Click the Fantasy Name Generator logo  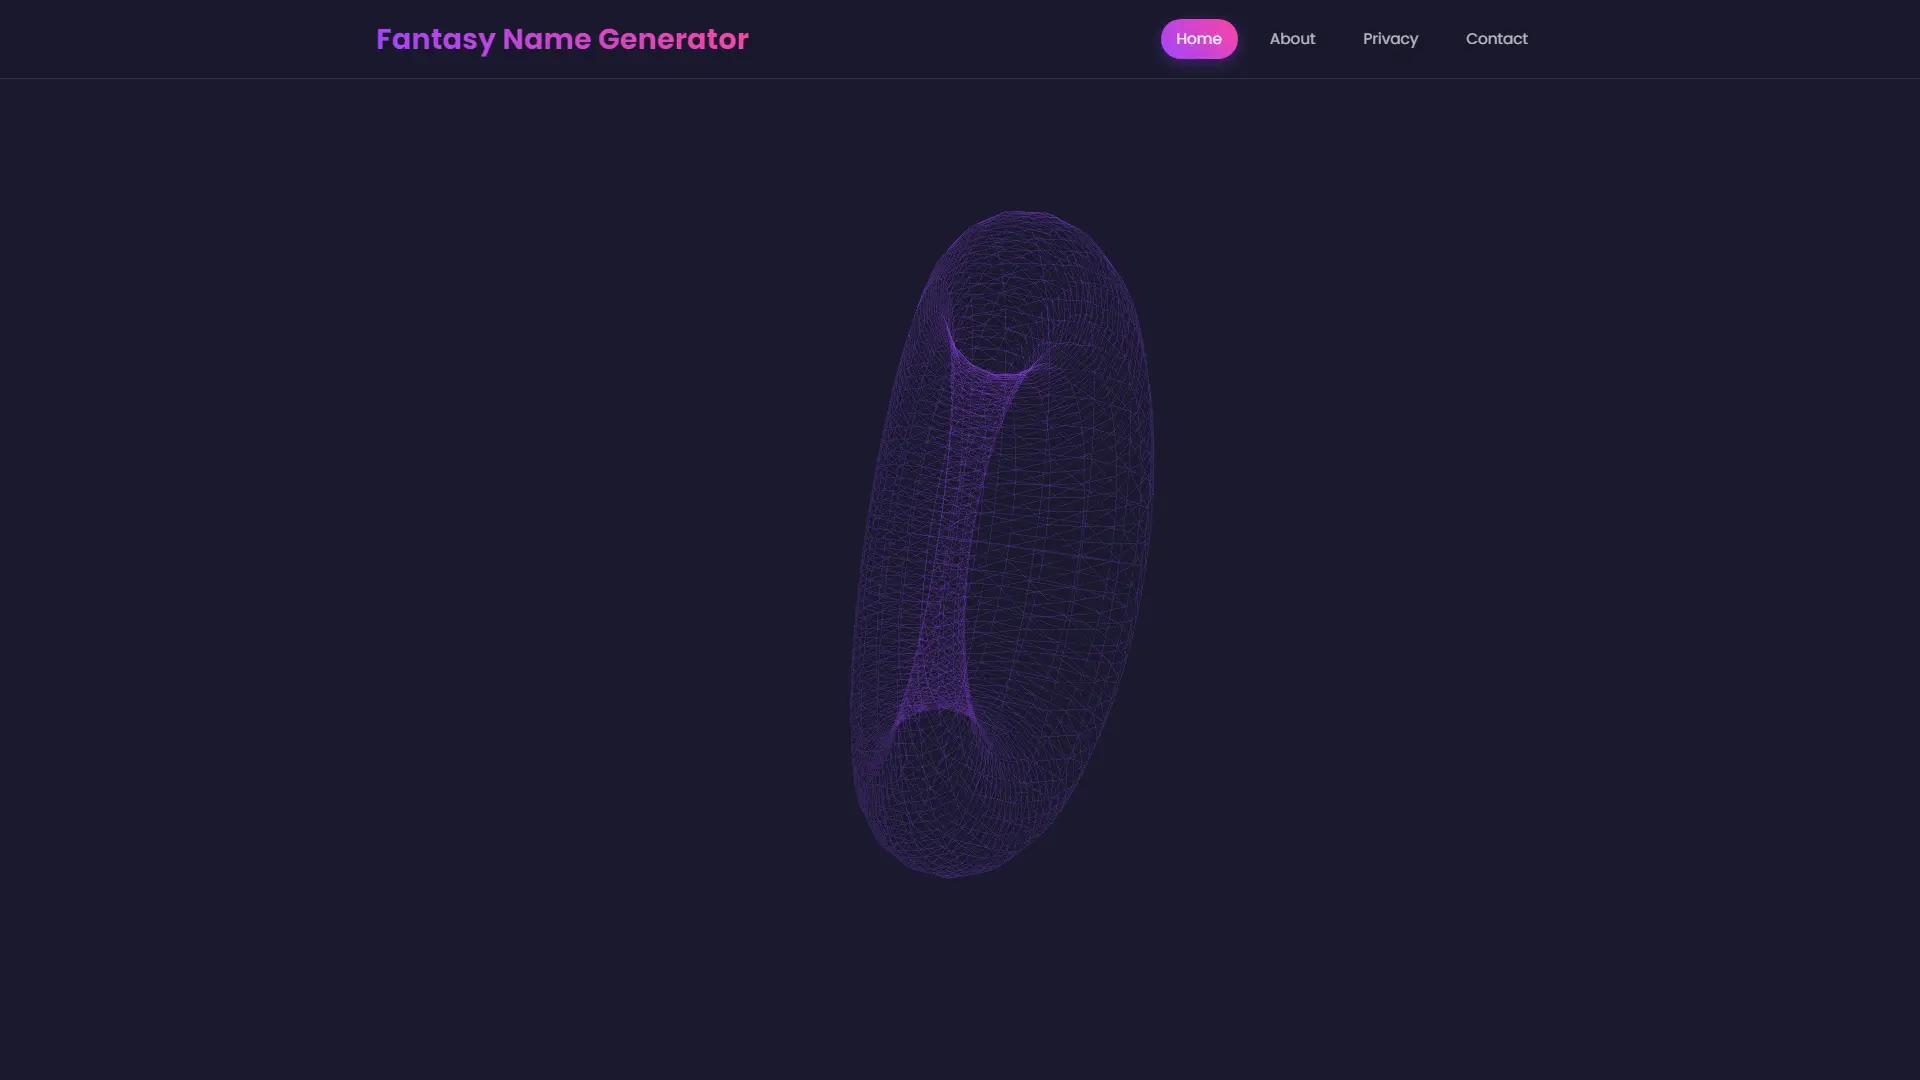[562, 39]
